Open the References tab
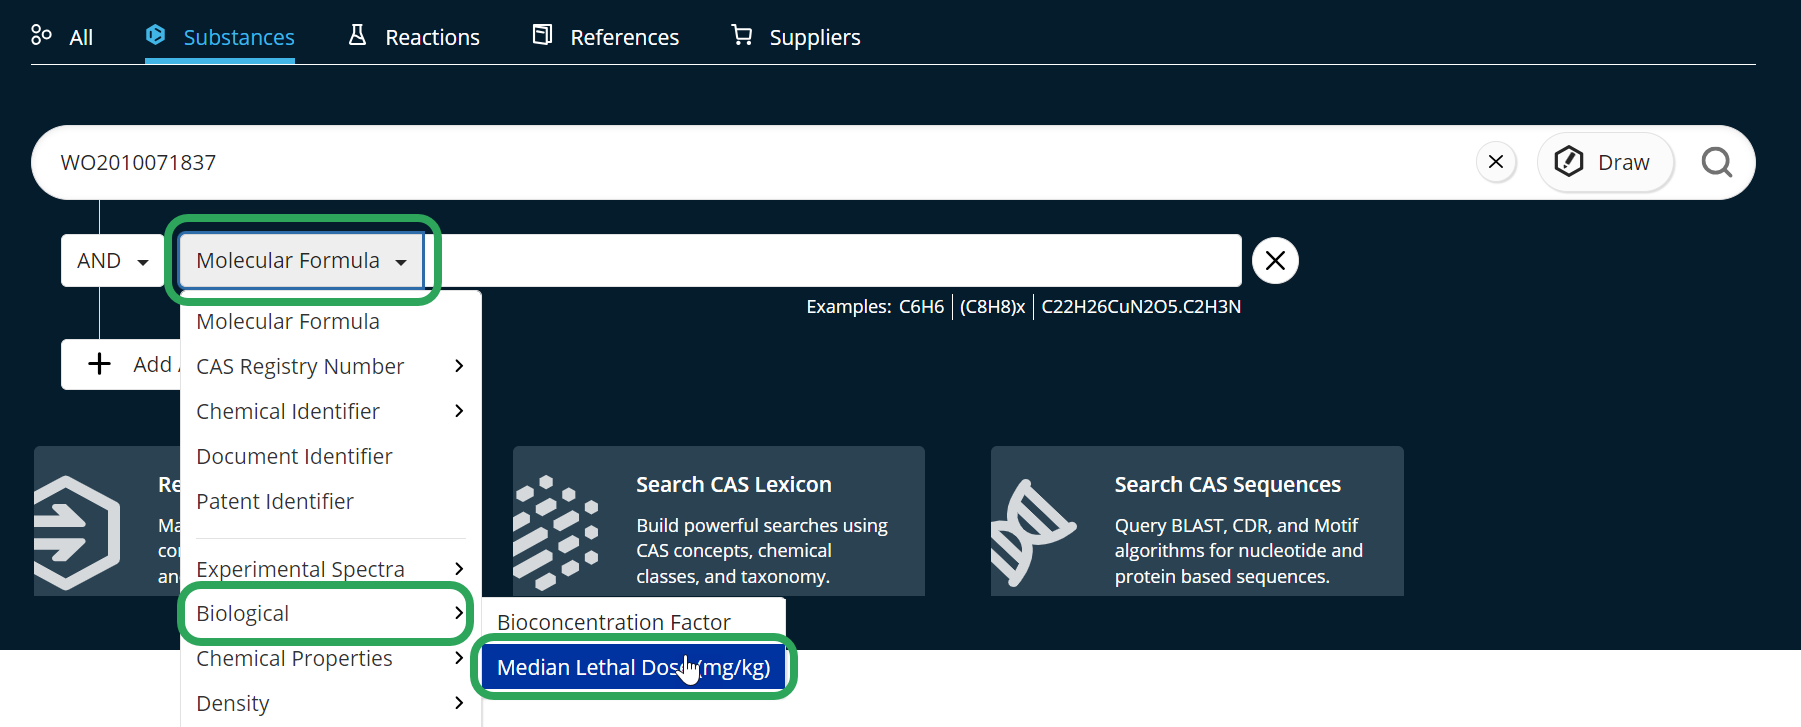1801x727 pixels. click(605, 37)
